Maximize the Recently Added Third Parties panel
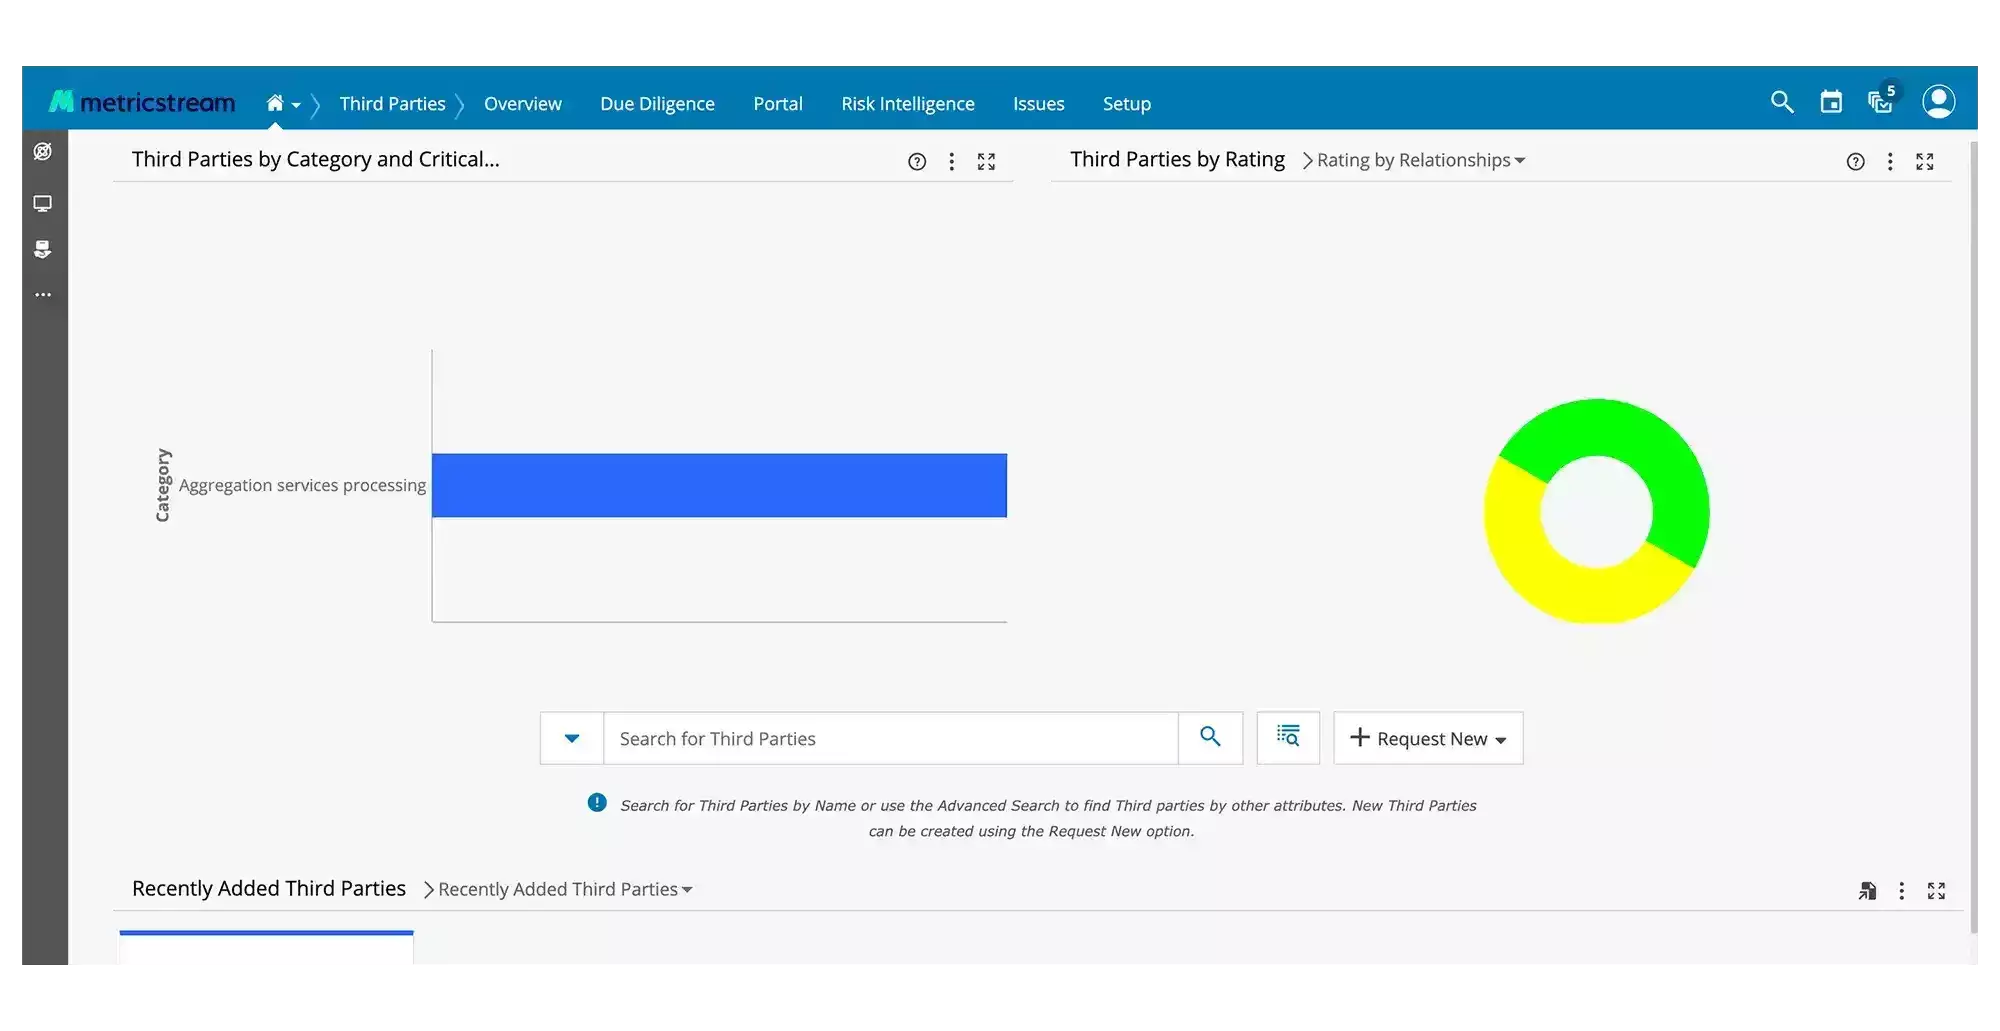The height and width of the screenshot is (1031, 2000). click(x=1936, y=891)
